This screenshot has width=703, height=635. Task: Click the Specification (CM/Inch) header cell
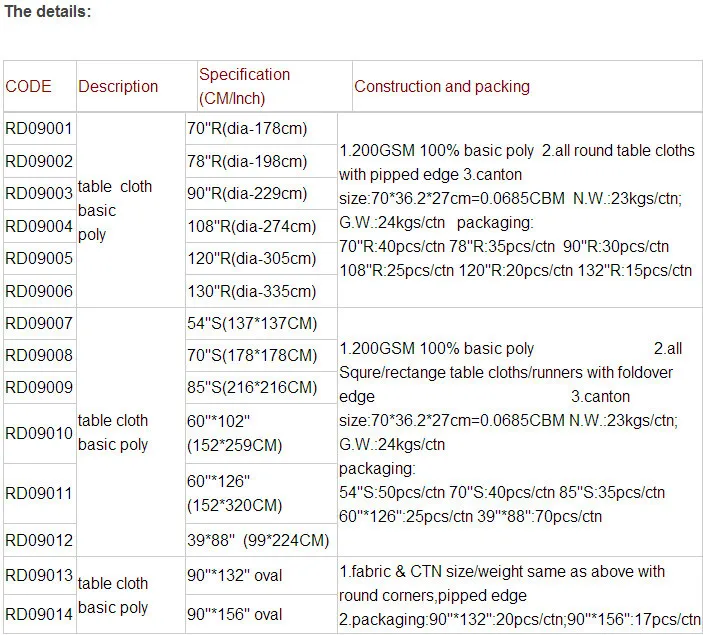click(x=245, y=87)
